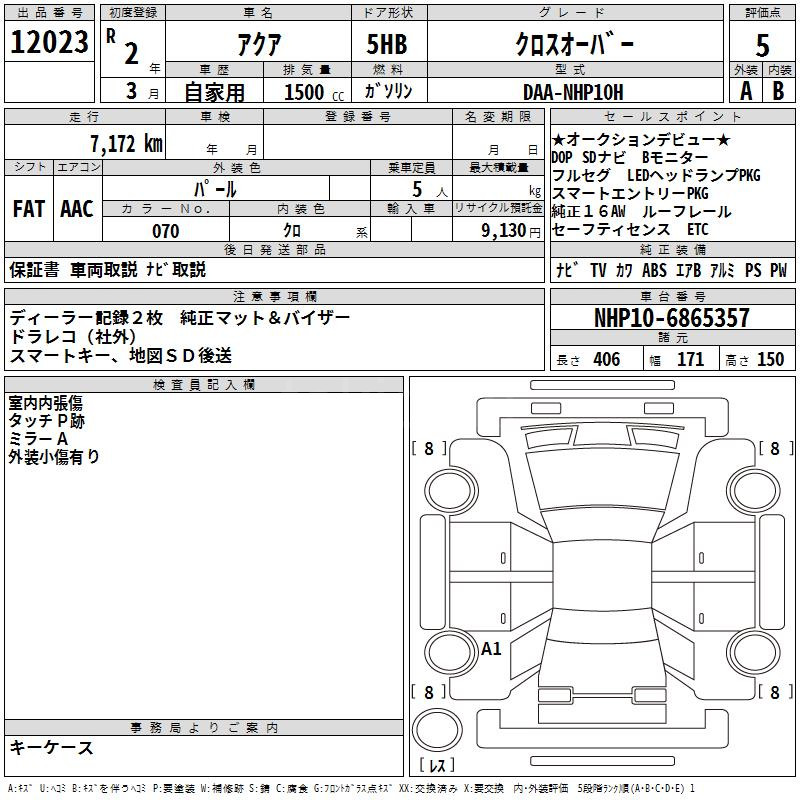800x800 pixels.
Task: Click length value 406
Action: pyautogui.click(x=607, y=359)
